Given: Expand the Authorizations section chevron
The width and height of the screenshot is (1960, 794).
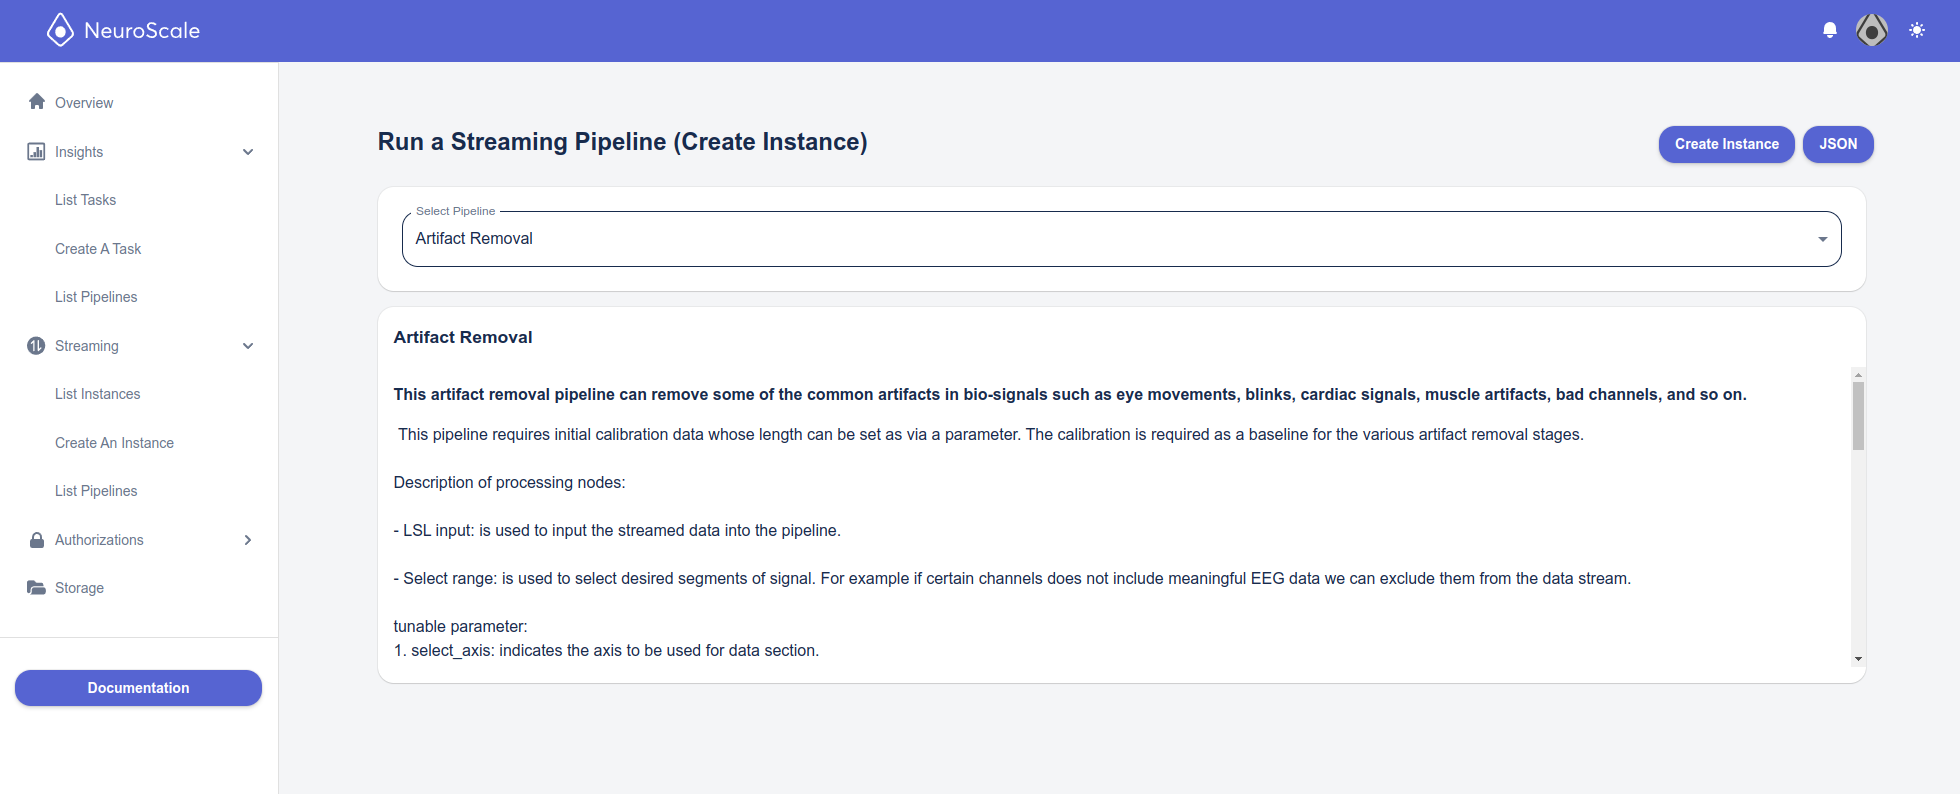Looking at the screenshot, I should pos(248,540).
